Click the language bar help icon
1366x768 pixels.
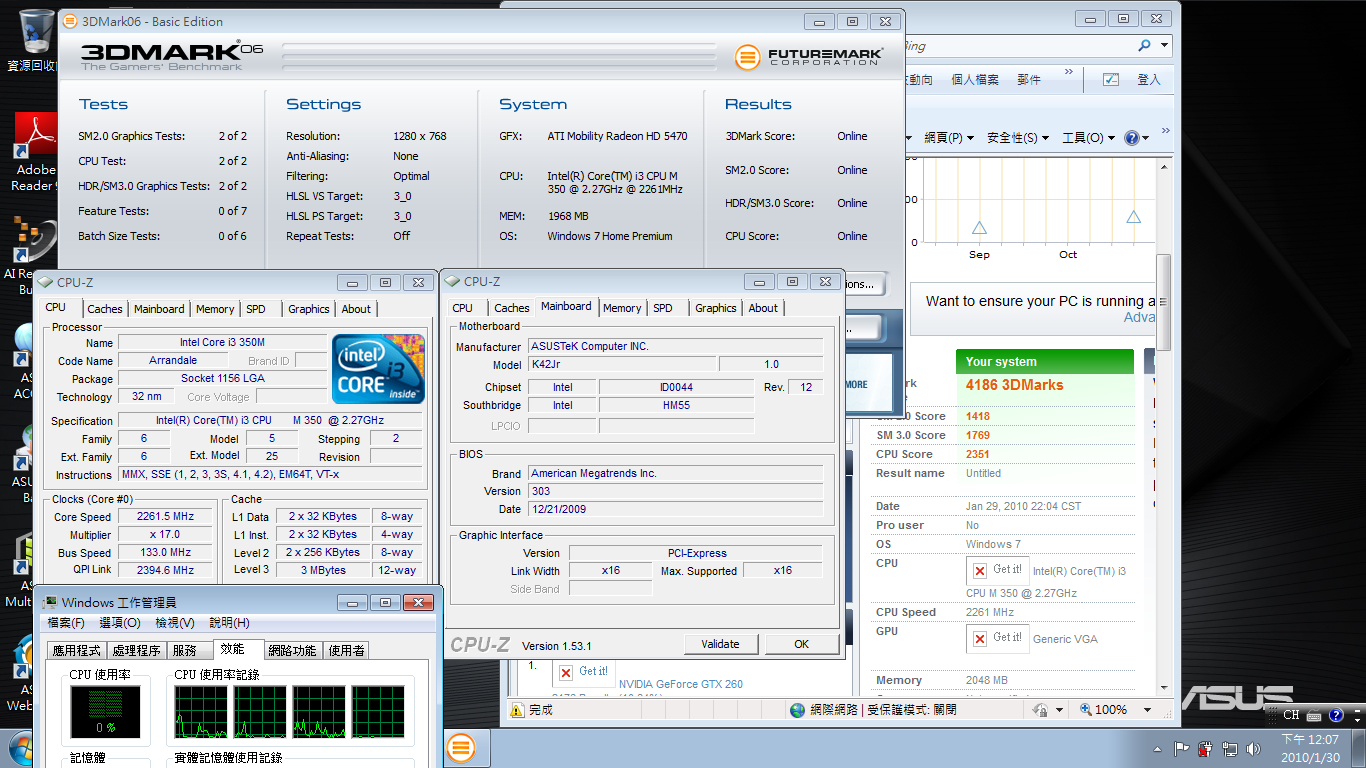click(x=1335, y=715)
